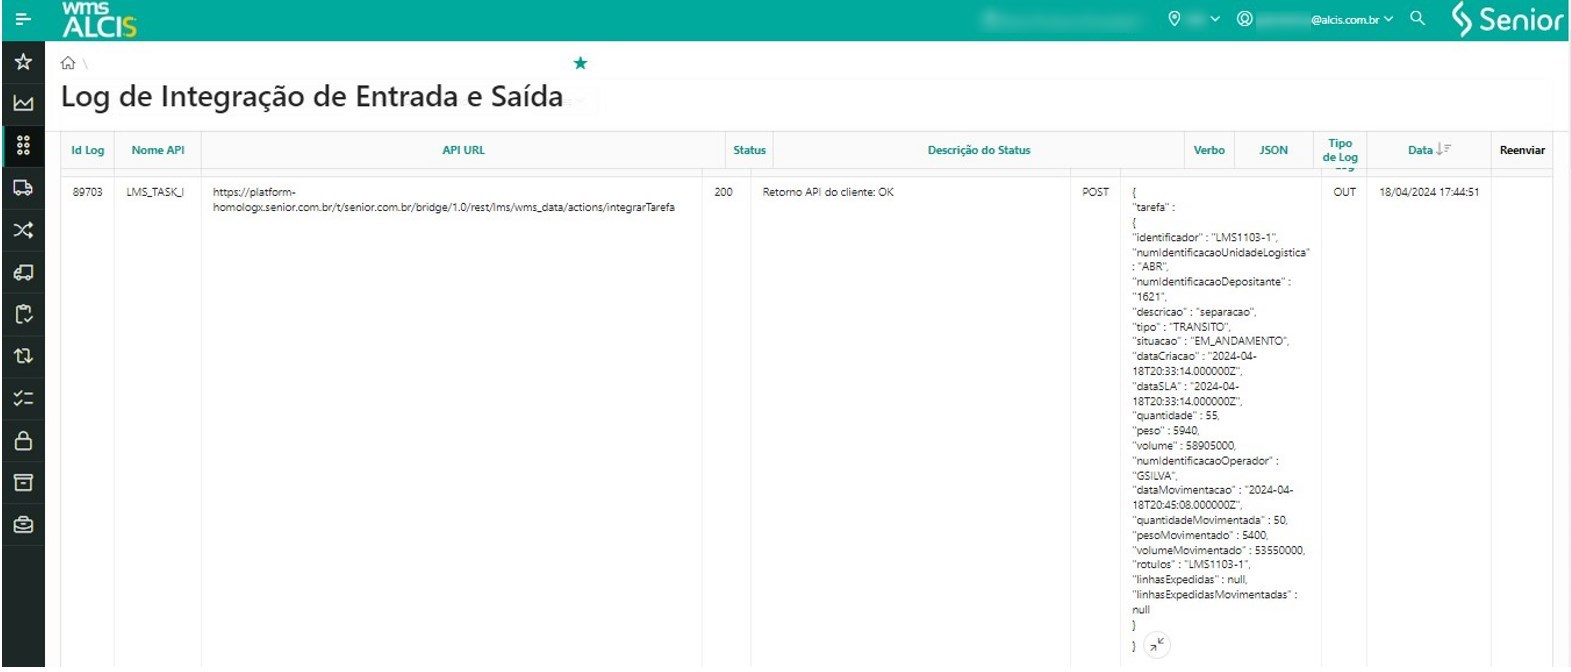Click the Tipo de Log column header
The width and height of the screenshot is (1571, 672).
1340,150
